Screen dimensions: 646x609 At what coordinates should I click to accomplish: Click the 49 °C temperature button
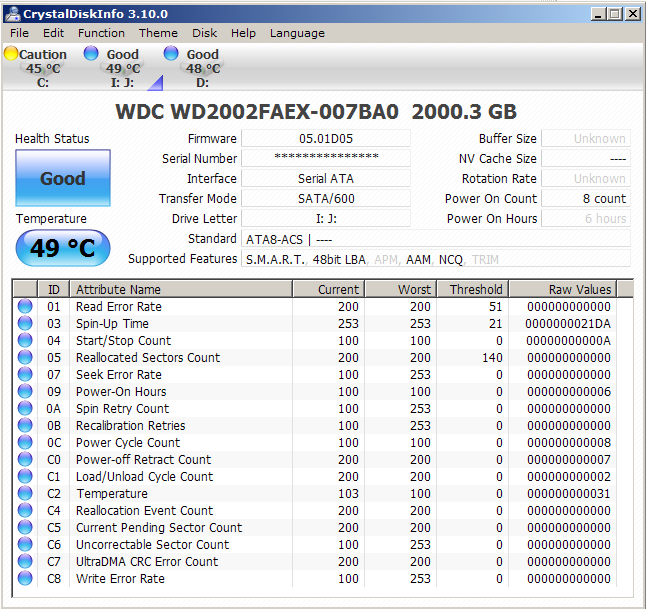[63, 248]
